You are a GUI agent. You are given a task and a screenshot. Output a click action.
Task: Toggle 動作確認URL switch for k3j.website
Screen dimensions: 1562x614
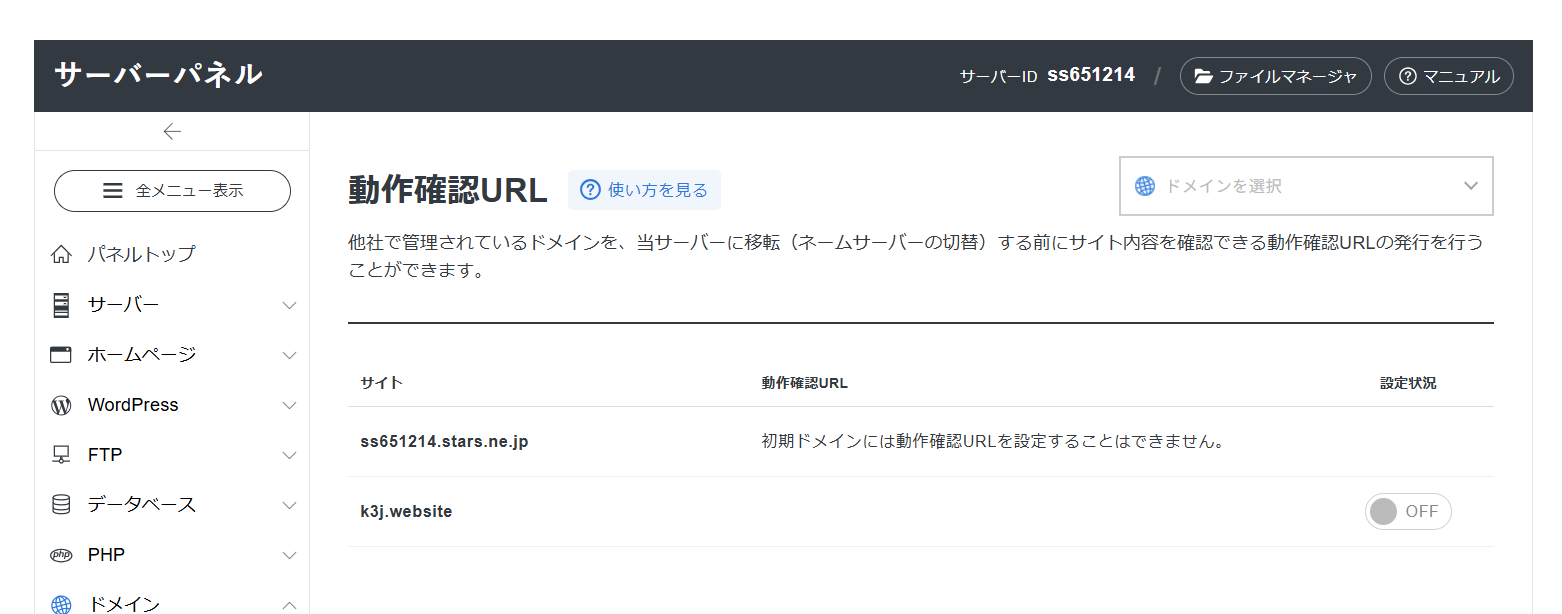click(1408, 511)
